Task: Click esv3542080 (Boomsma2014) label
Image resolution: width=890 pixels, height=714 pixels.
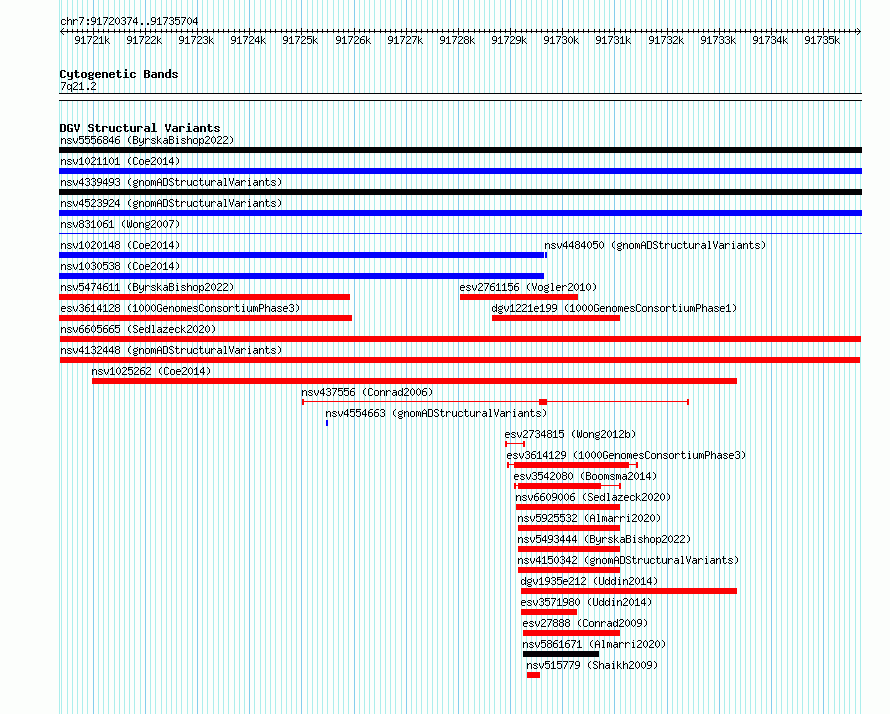Action: [585, 476]
